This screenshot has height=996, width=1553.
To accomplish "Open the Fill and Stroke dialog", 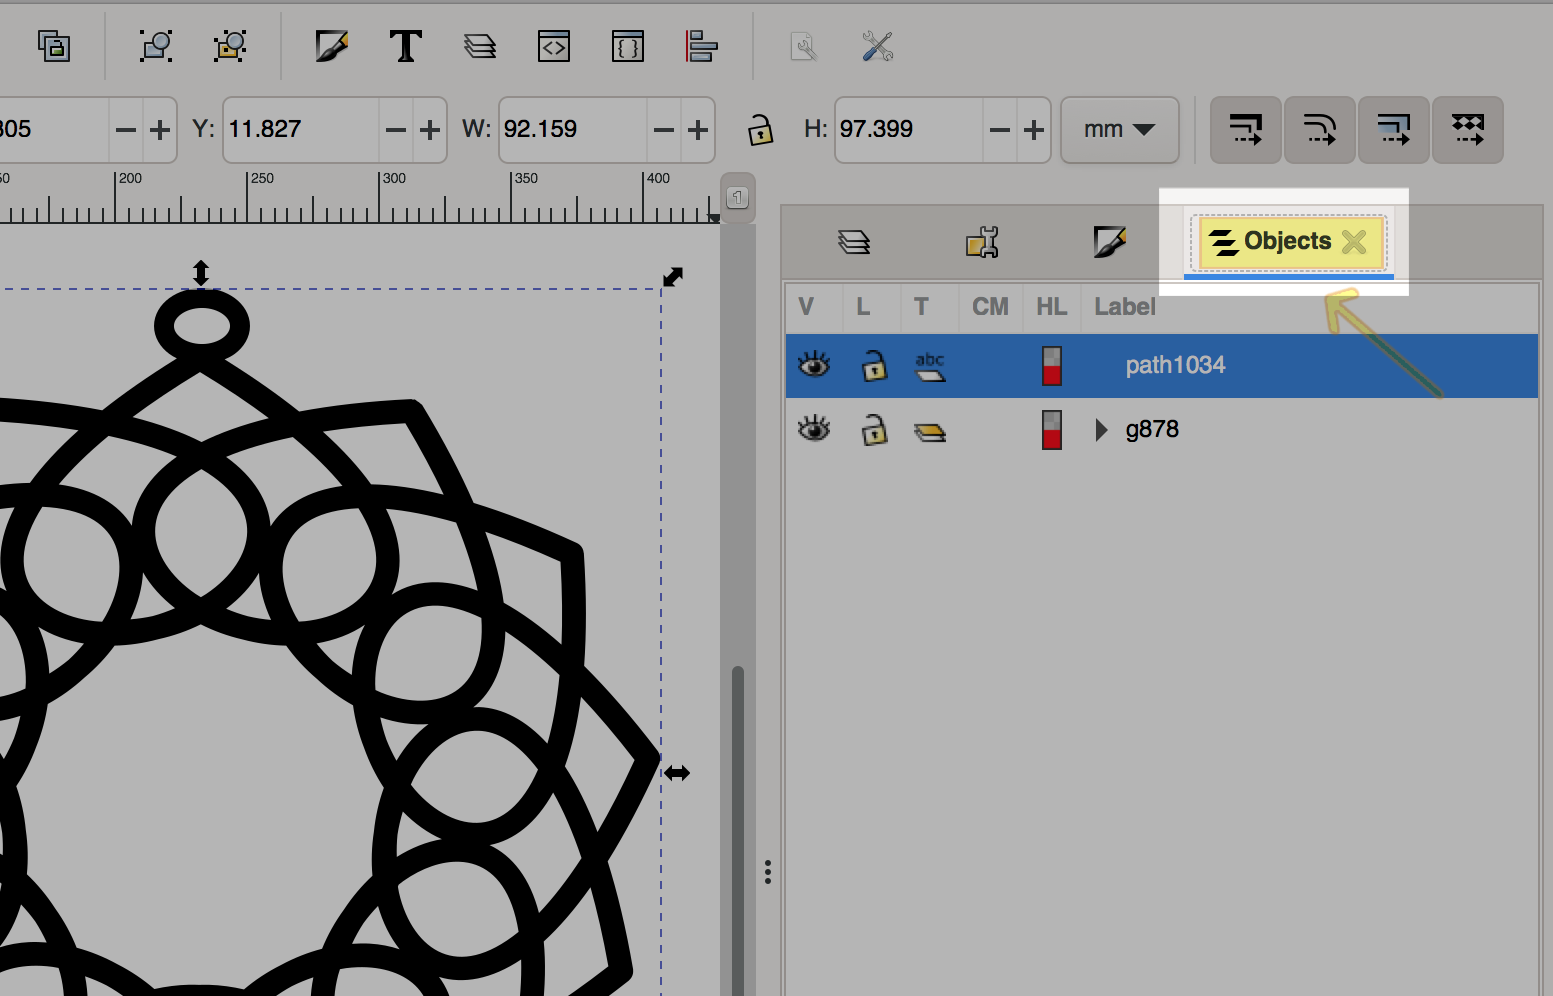I will (331, 47).
